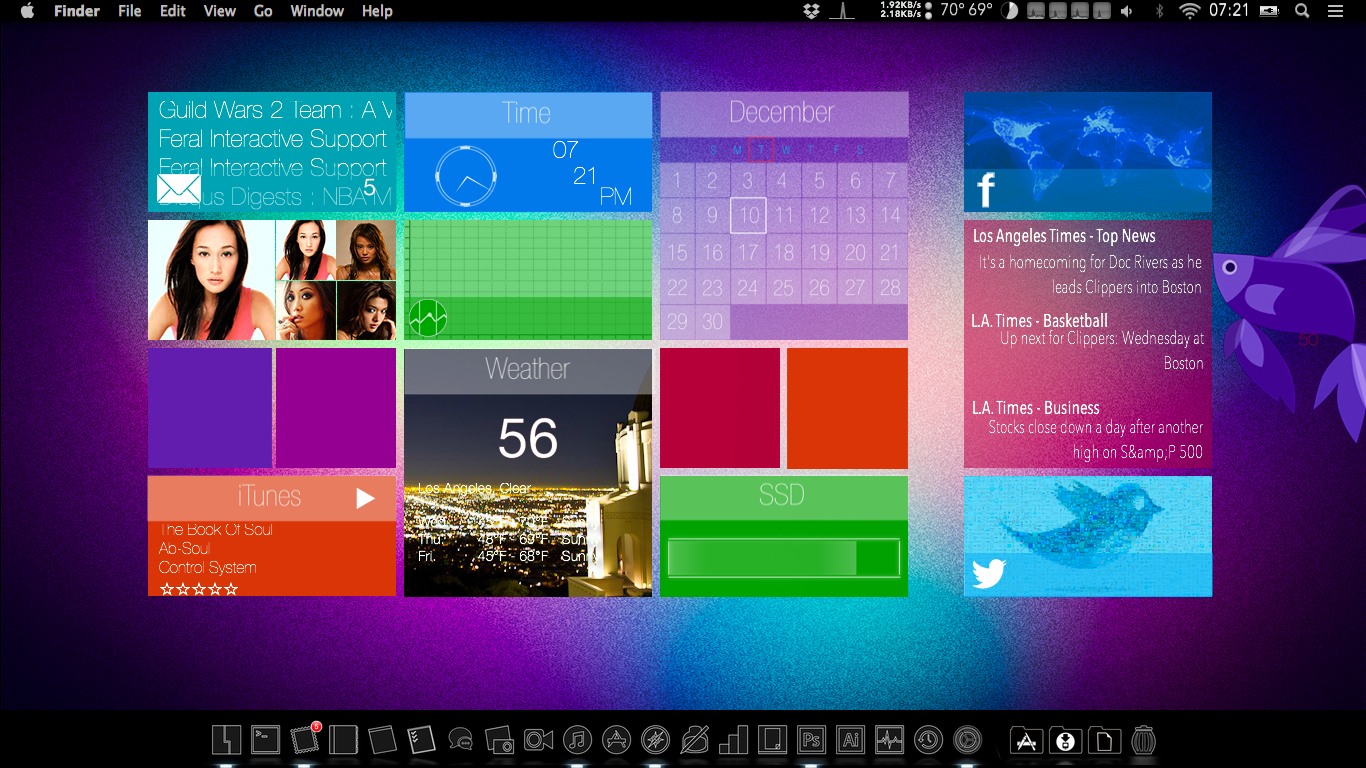Launch FaceTime camera dock icon
This screenshot has height=768, width=1366.
coord(538,740)
